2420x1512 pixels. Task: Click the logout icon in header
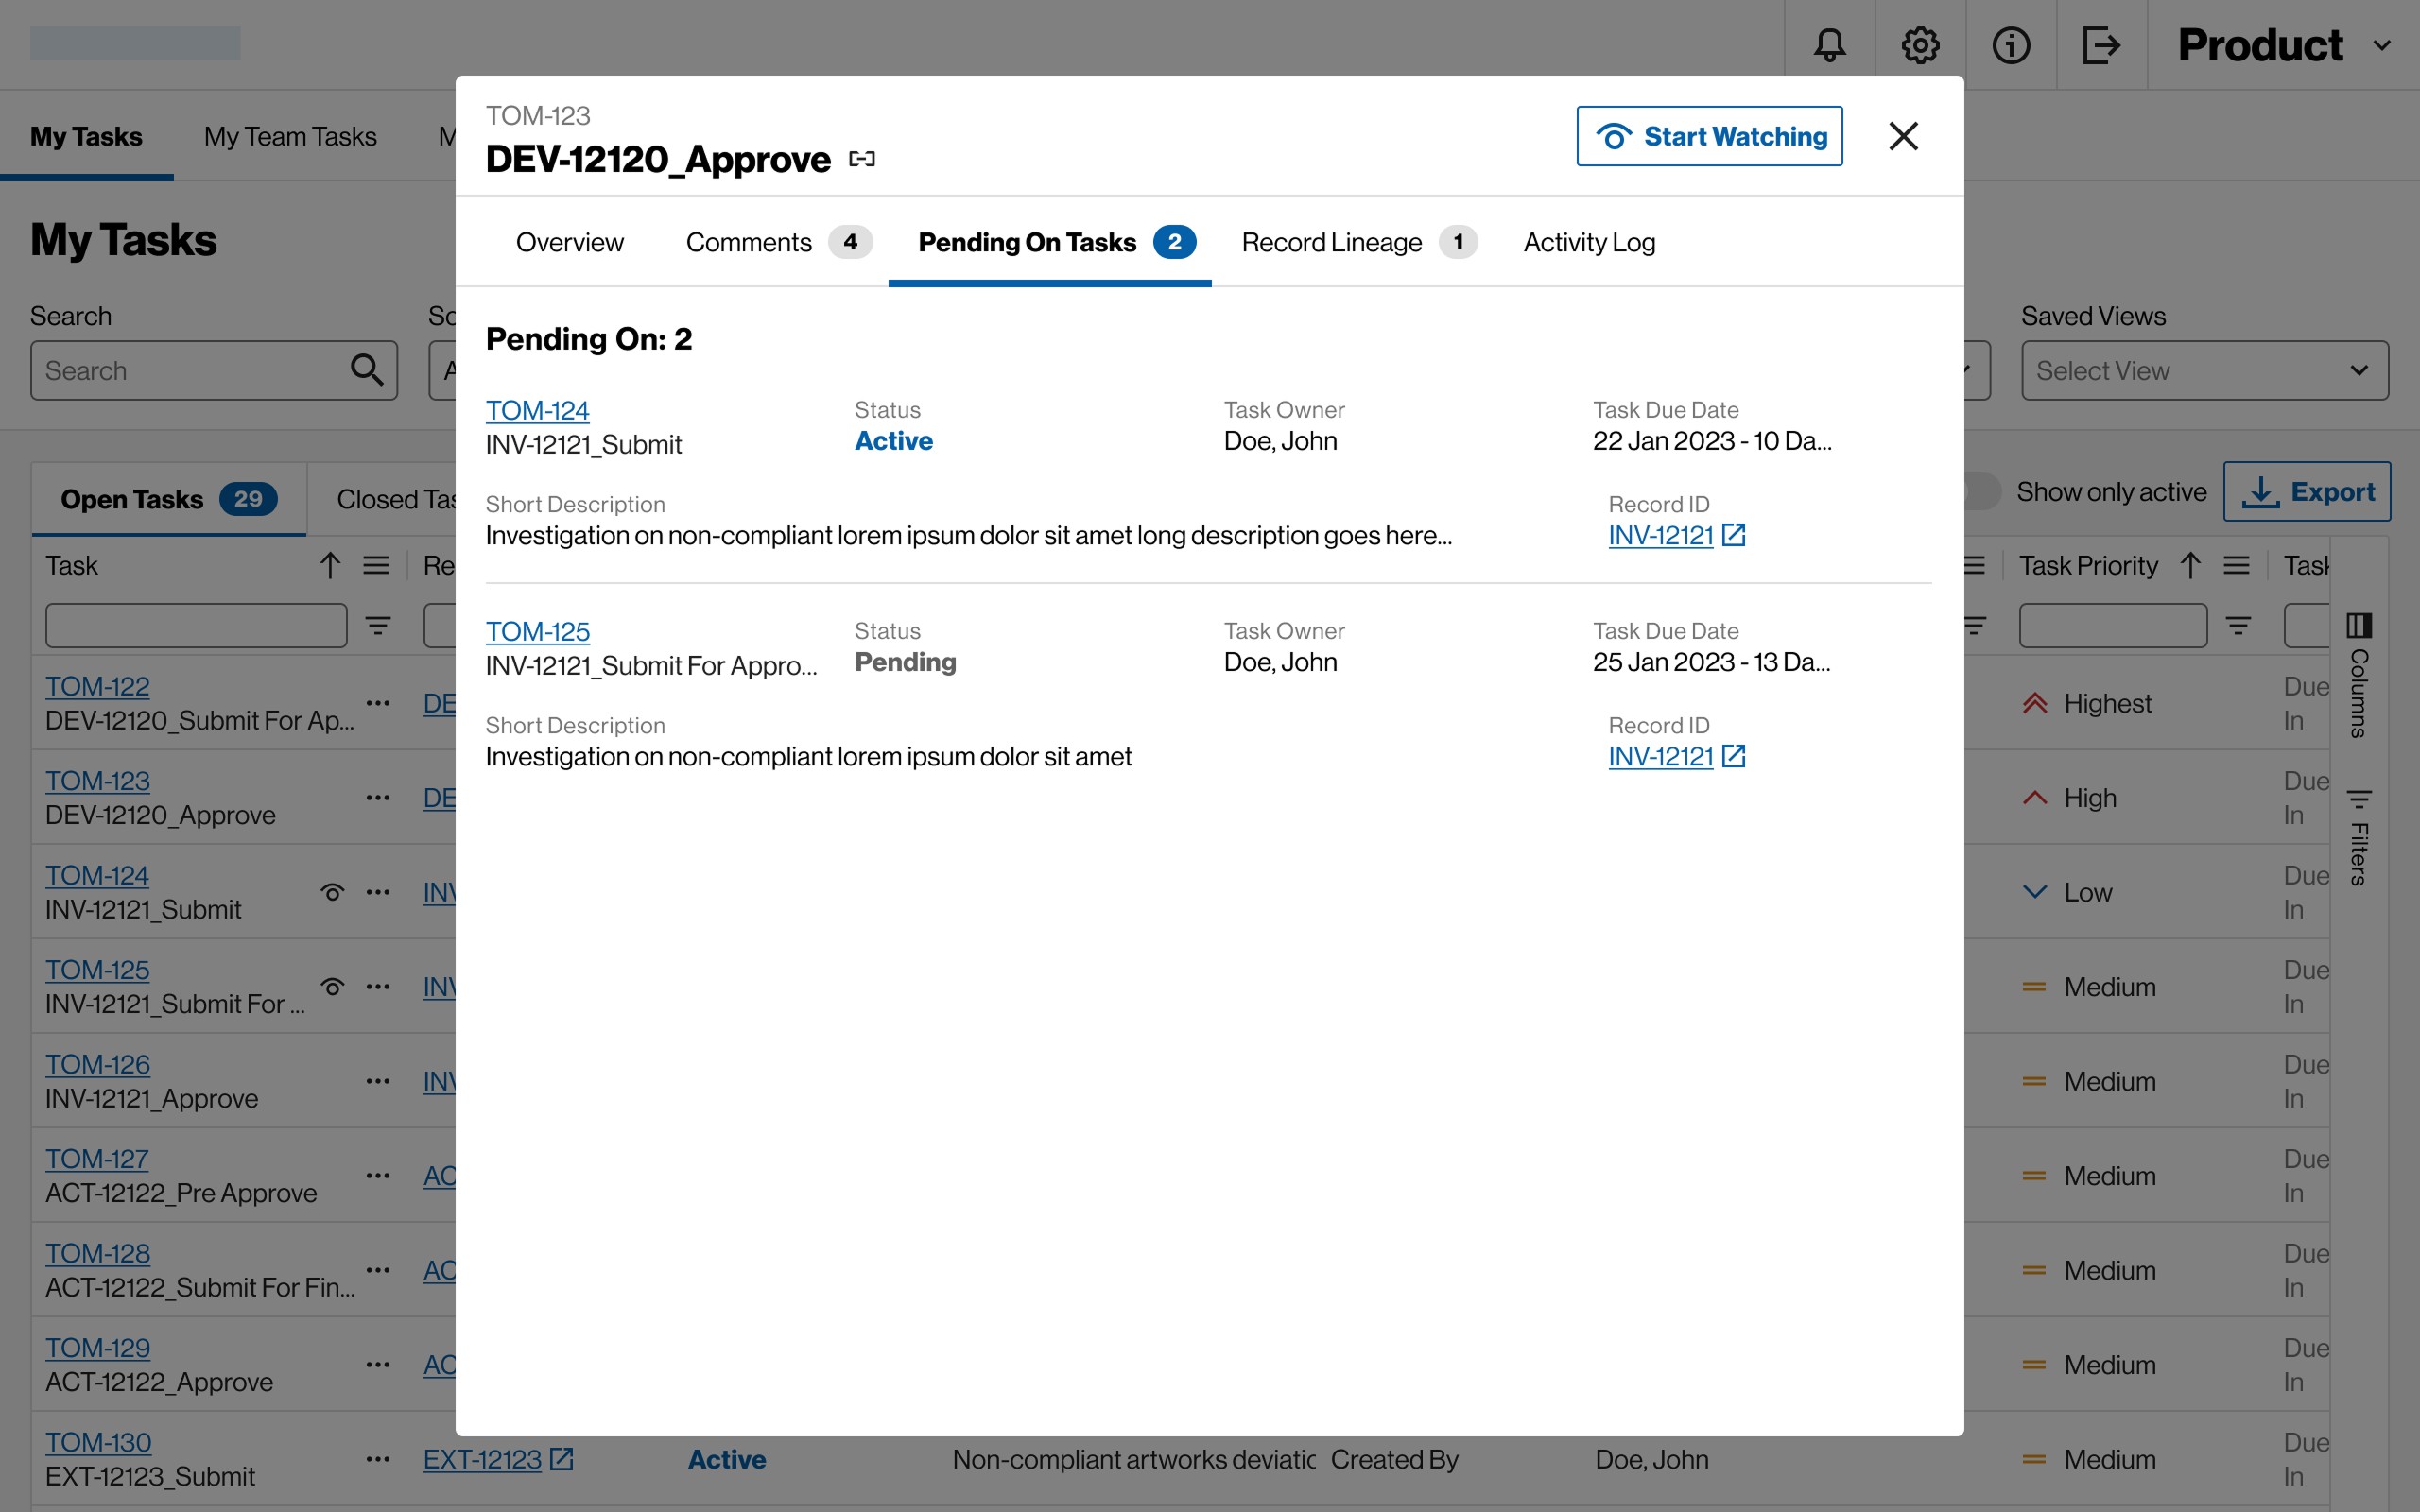(x=2101, y=45)
